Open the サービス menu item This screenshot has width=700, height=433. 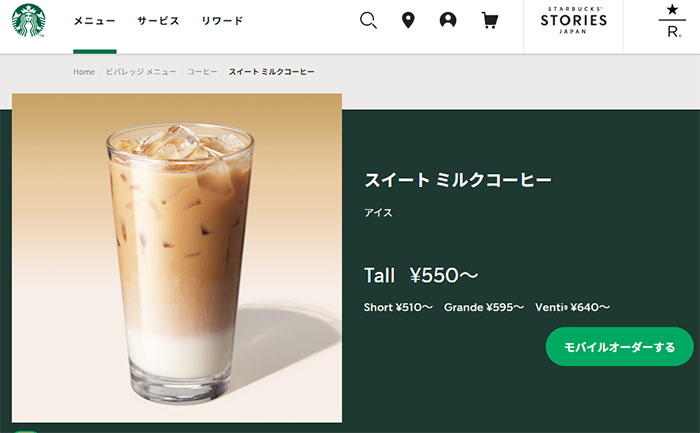click(158, 21)
